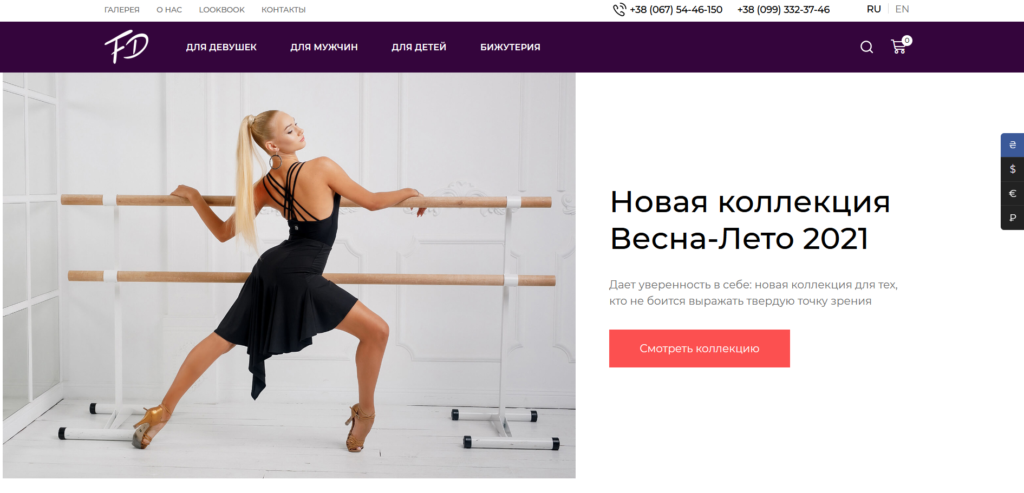This screenshot has width=1024, height=493.
Task: Expand the ДЛЯ МУЖЧИН category menu
Action: (x=324, y=47)
